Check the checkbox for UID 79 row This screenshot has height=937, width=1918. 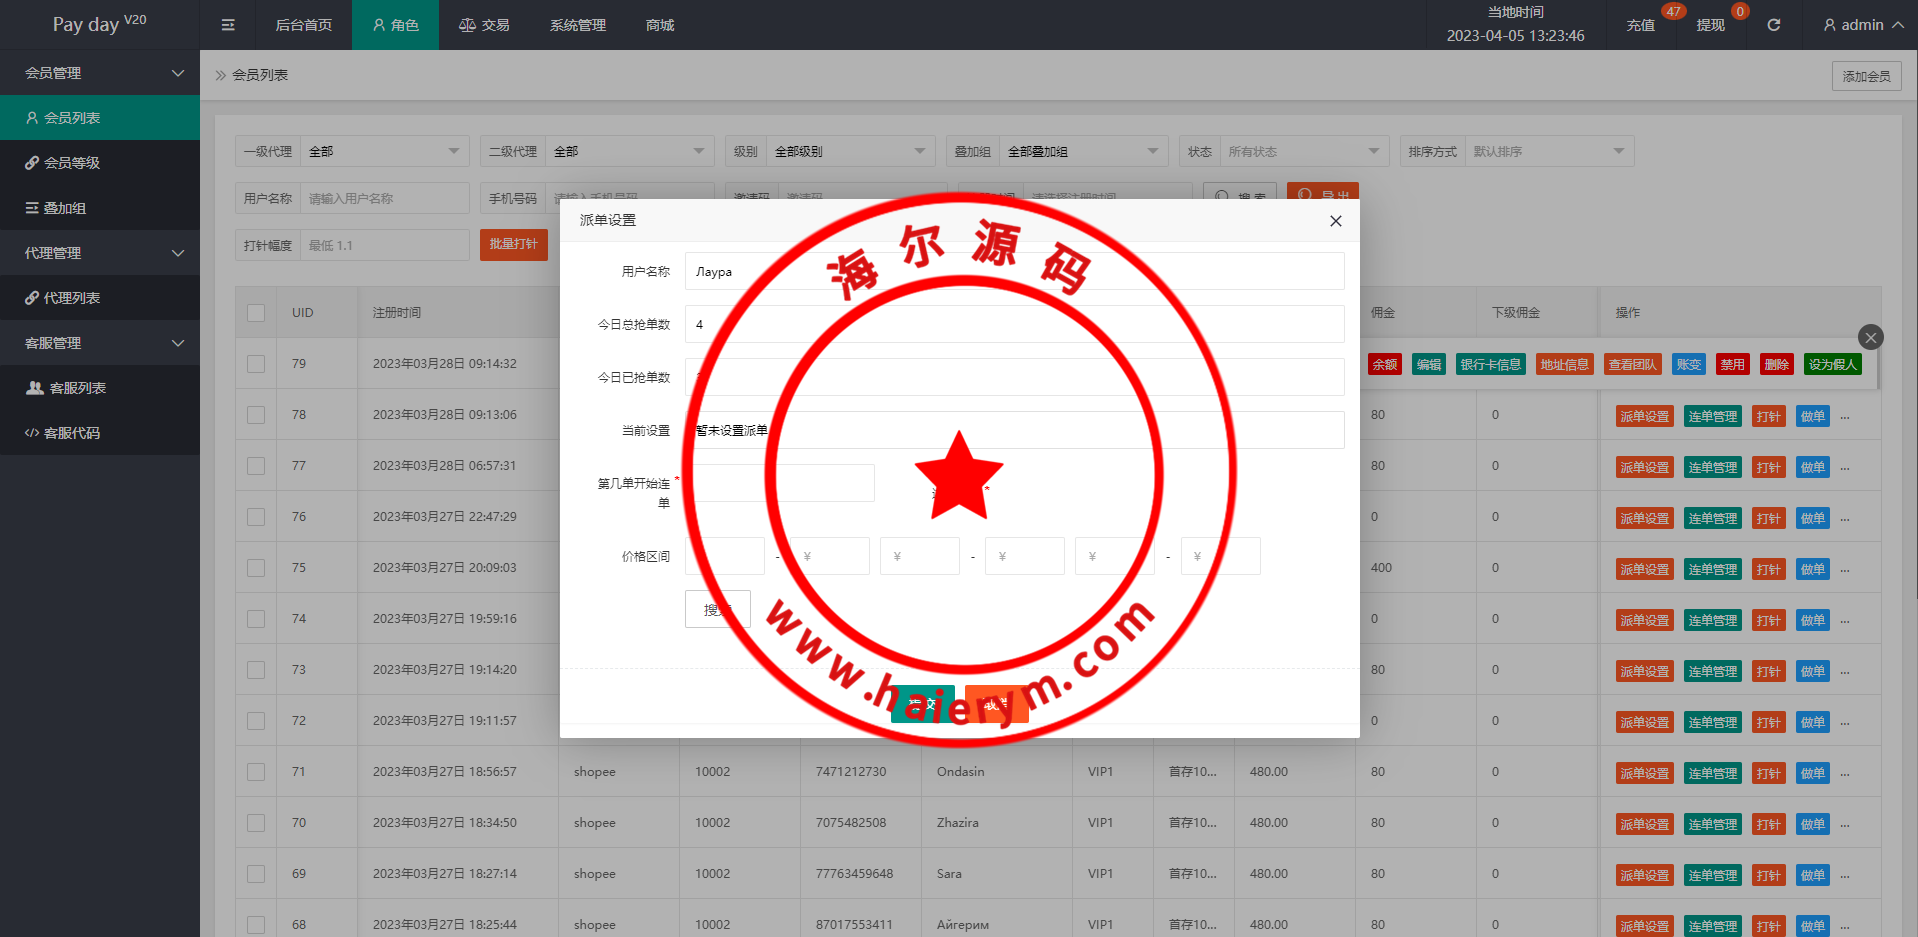[x=256, y=364]
